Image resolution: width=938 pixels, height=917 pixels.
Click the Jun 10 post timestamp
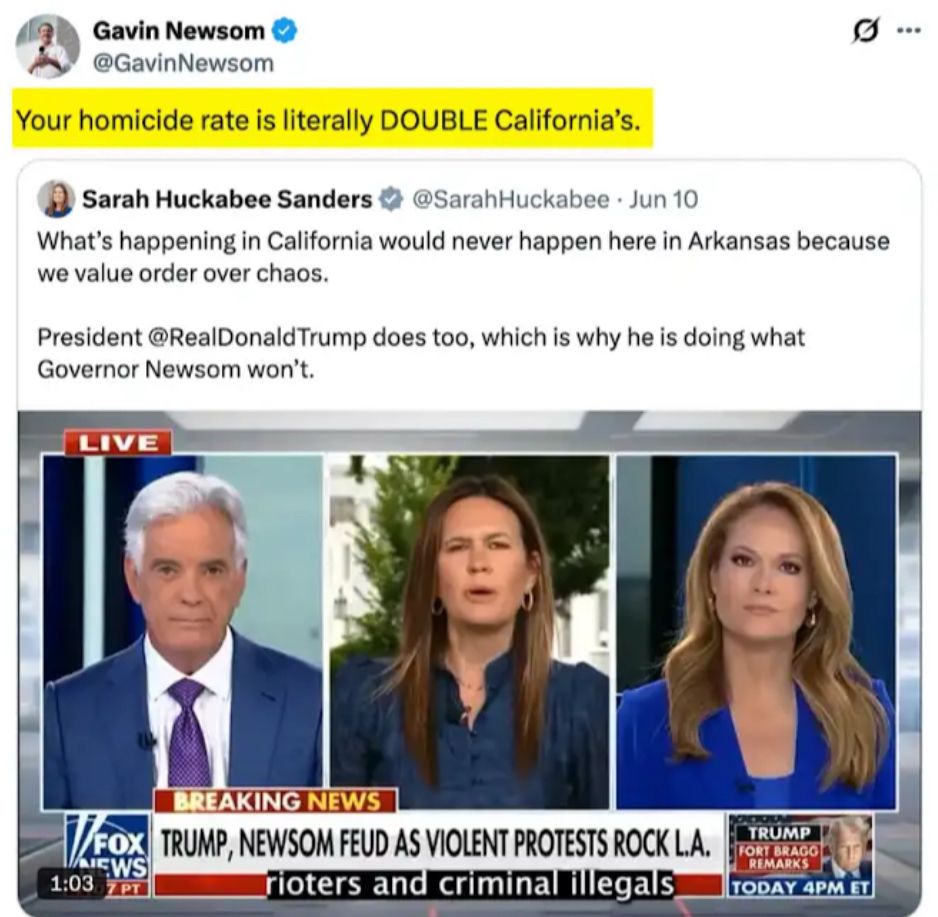(663, 199)
